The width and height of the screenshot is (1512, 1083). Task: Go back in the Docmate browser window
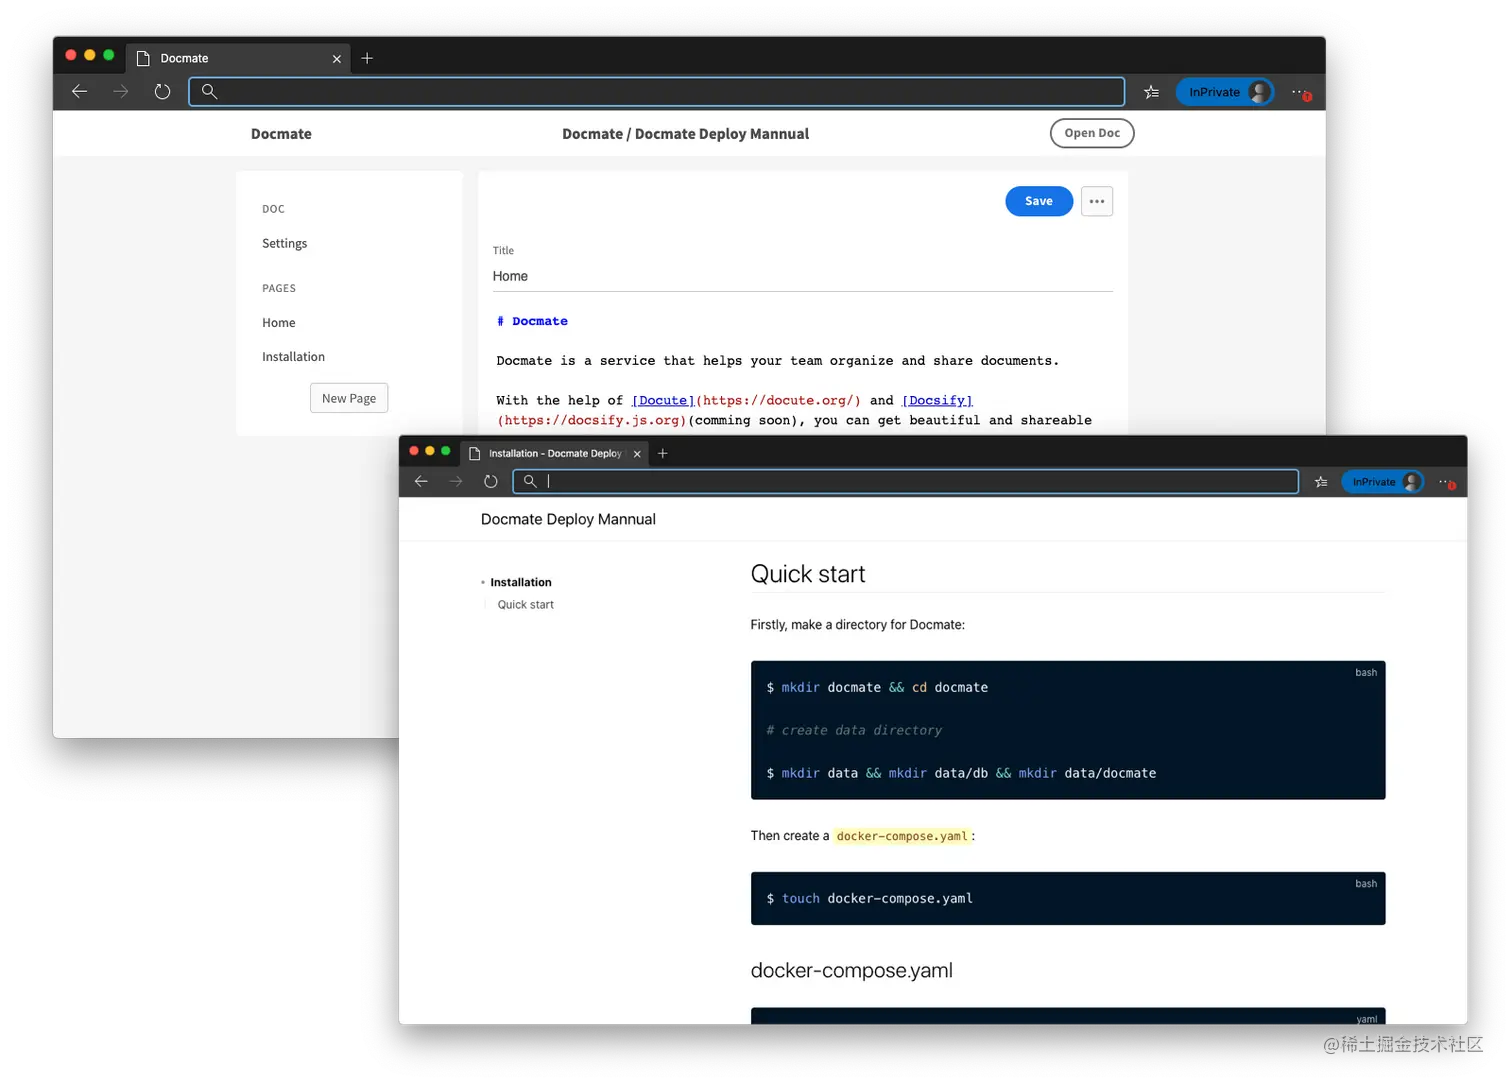click(x=80, y=92)
